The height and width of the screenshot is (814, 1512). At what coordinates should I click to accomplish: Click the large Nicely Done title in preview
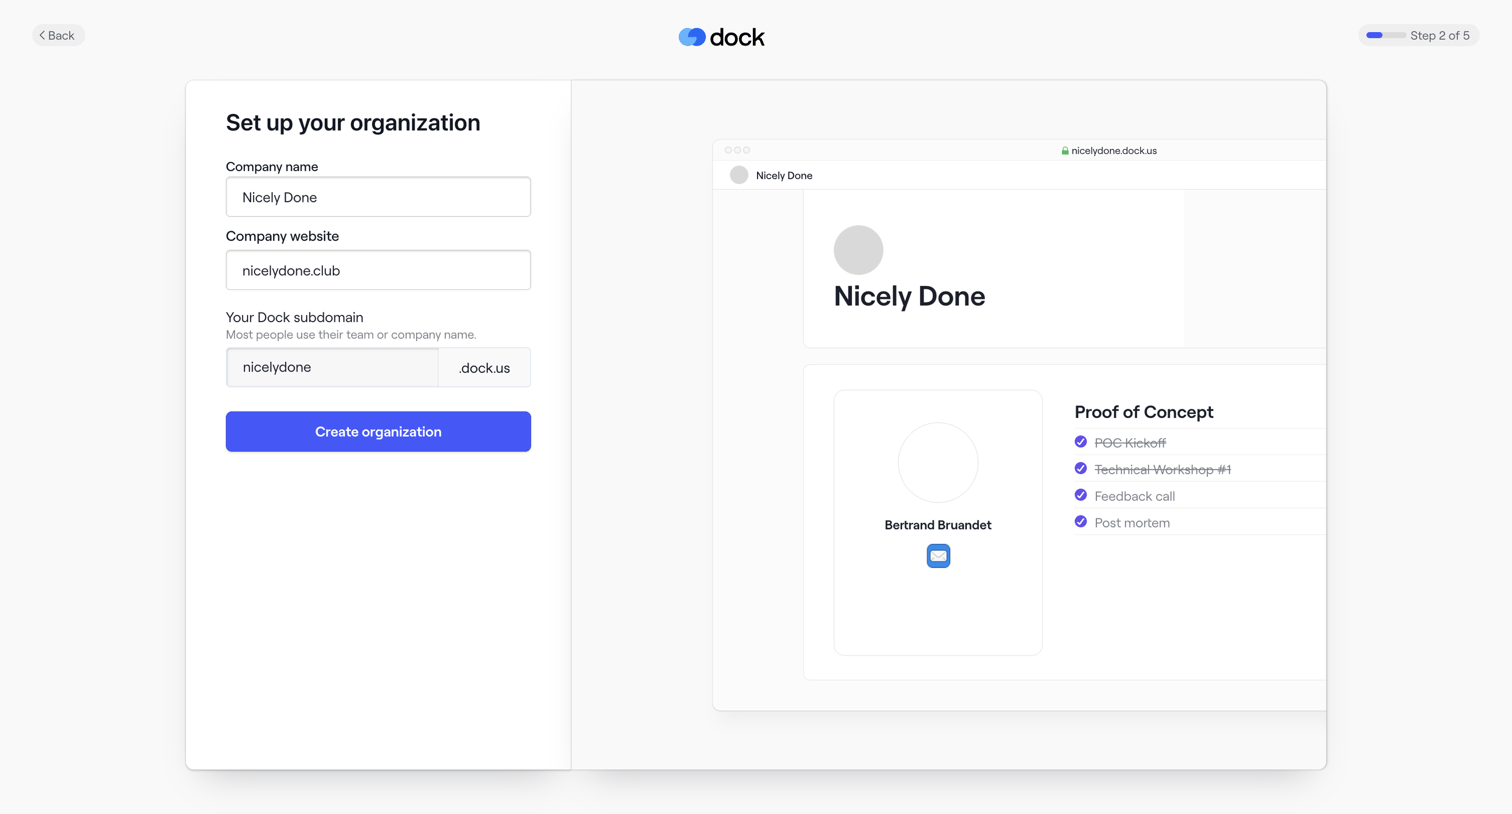[x=910, y=296]
